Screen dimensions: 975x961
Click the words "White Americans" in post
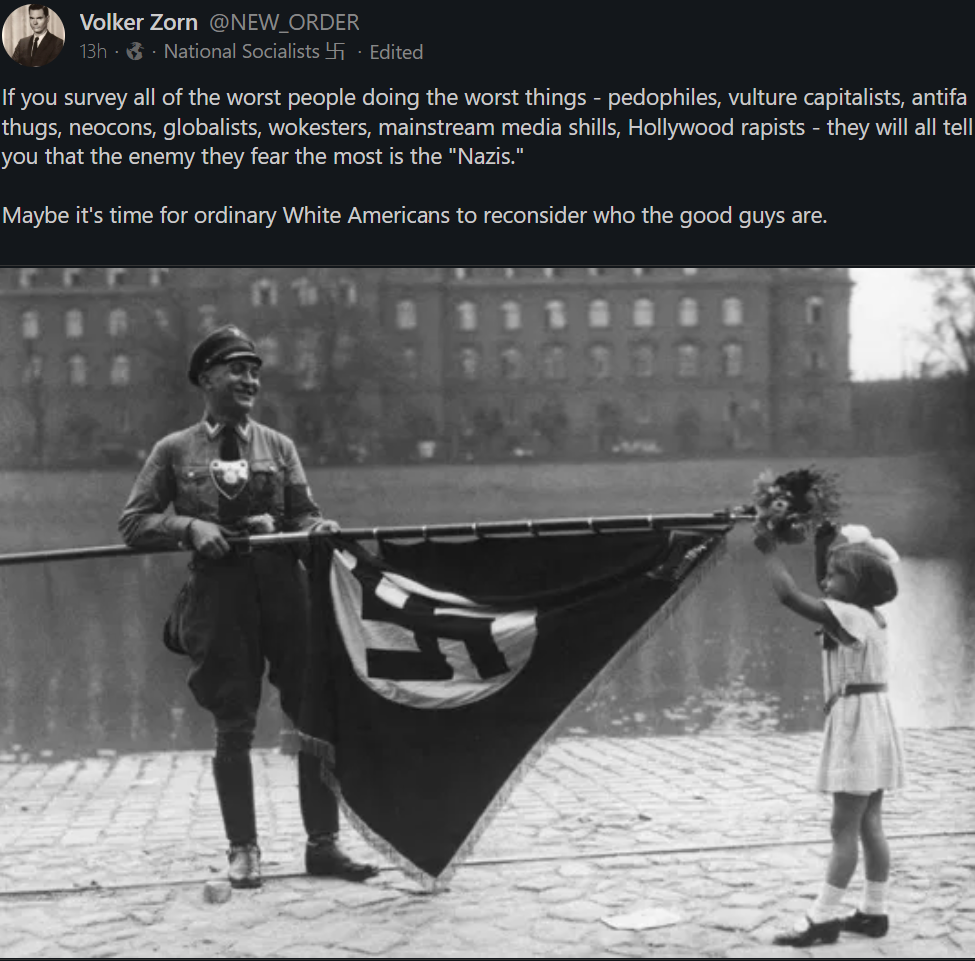(x=366, y=216)
